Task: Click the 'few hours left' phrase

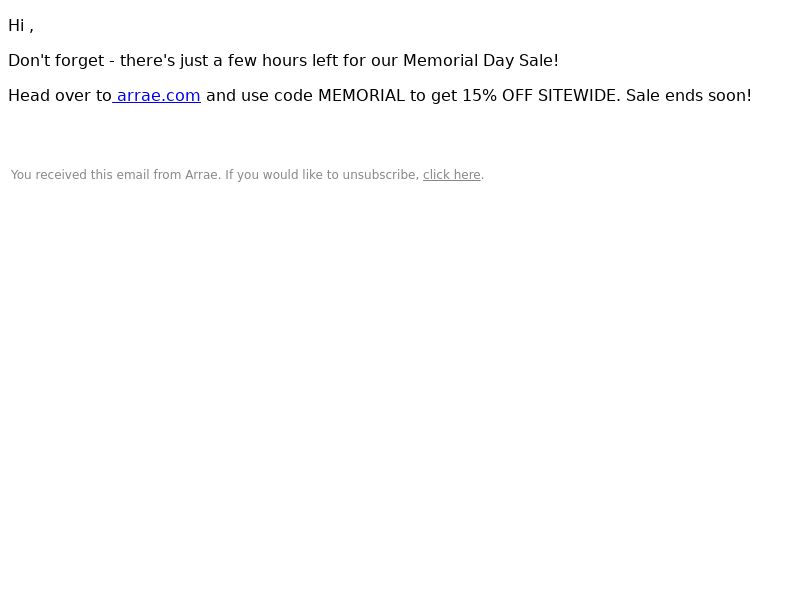Action: (283, 61)
